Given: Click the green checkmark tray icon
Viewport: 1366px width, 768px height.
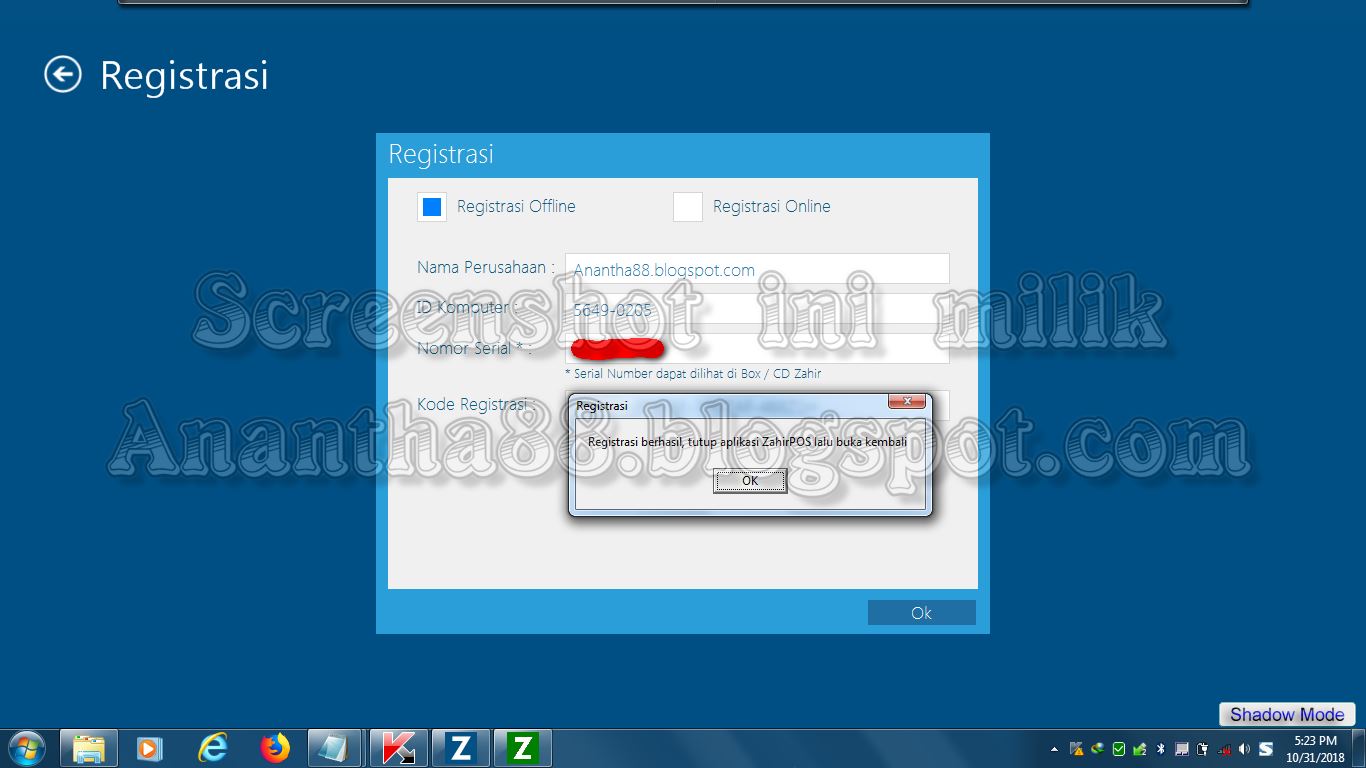Looking at the screenshot, I should pyautogui.click(x=1119, y=749).
